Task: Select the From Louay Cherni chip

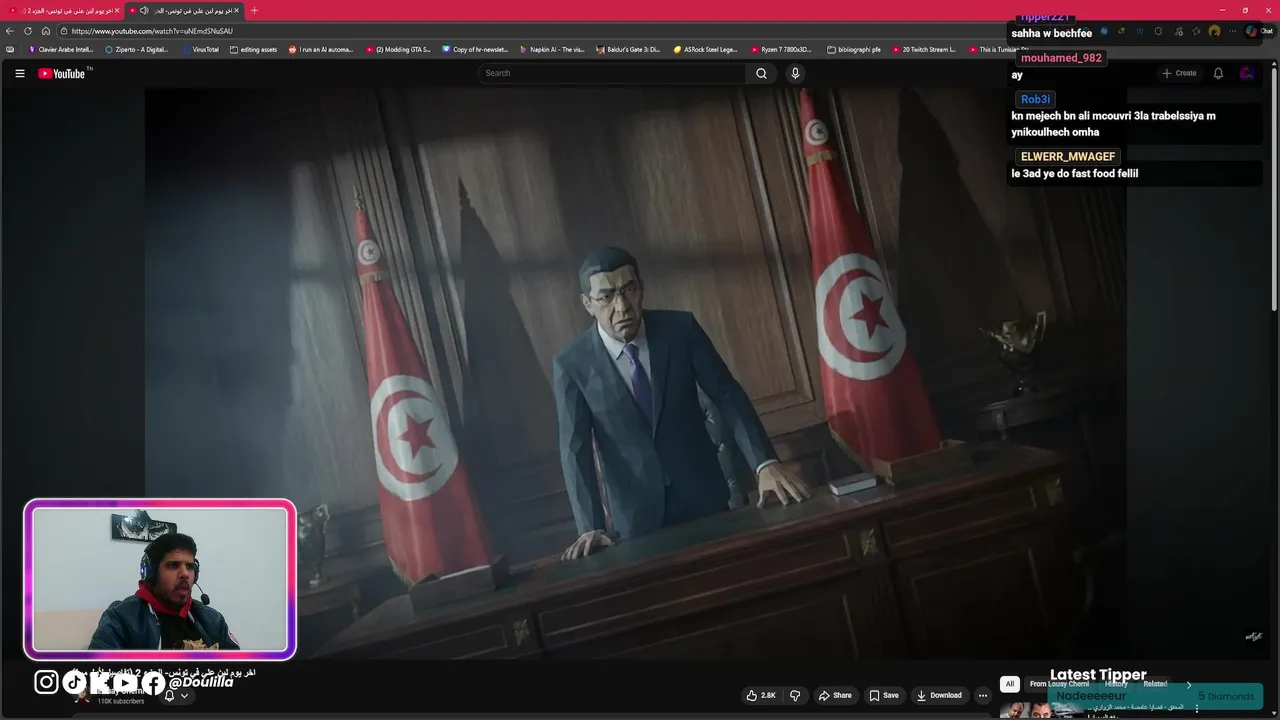Action: pos(1059,684)
